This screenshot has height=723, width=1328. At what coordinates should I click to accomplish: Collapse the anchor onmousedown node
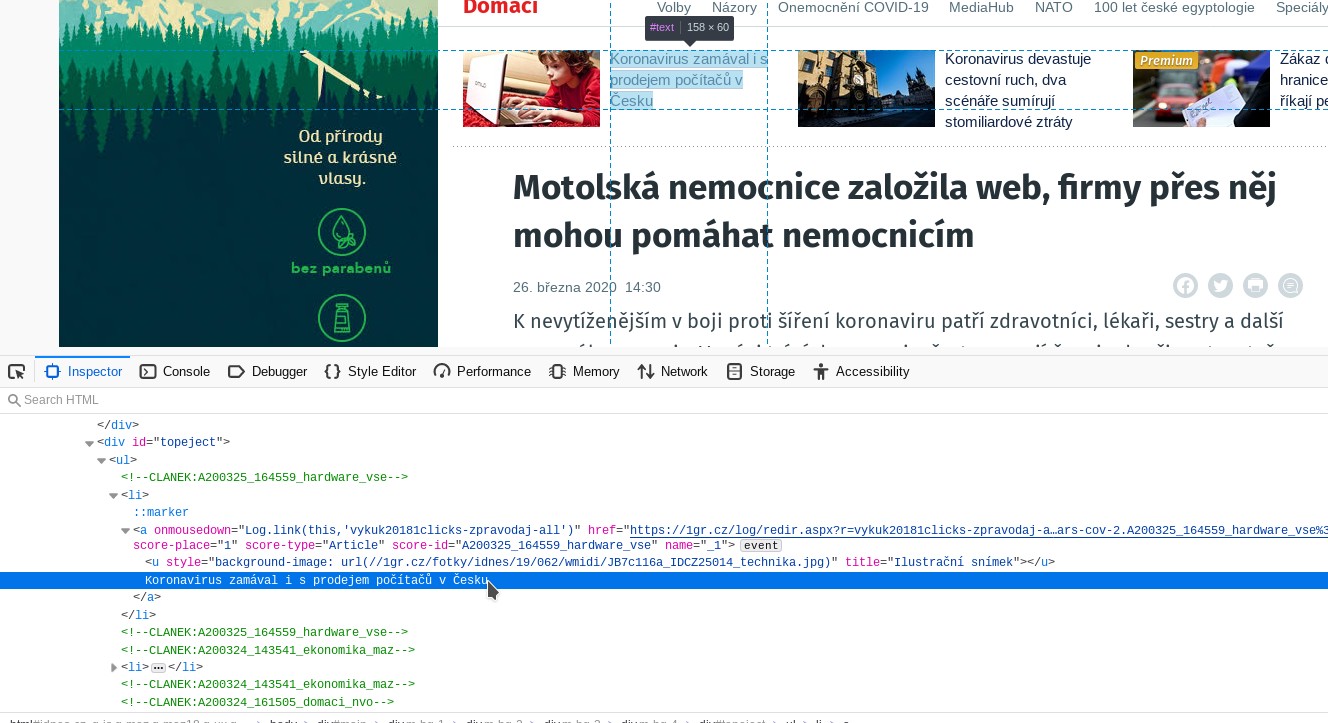[125, 530]
